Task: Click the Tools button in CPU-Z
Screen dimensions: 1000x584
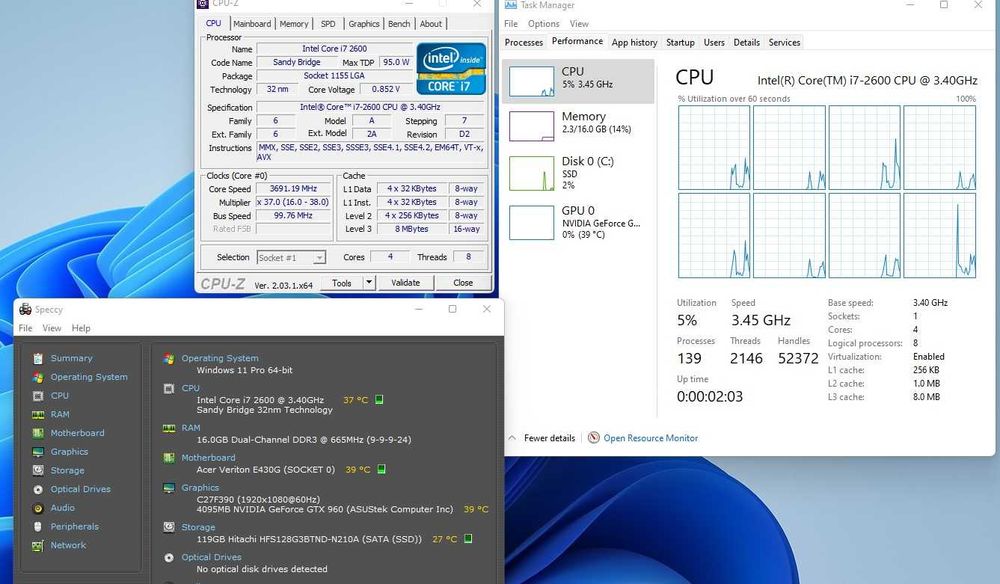Action: click(341, 282)
